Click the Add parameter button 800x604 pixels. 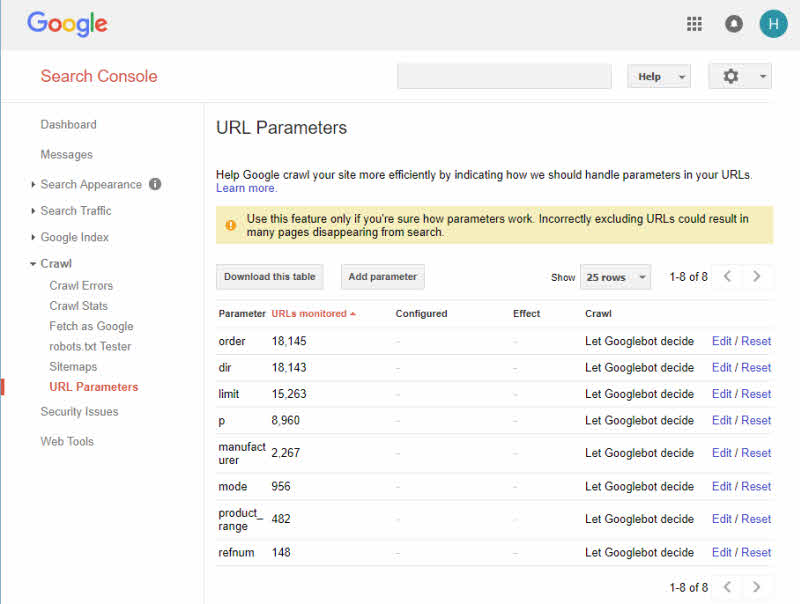[x=382, y=276]
